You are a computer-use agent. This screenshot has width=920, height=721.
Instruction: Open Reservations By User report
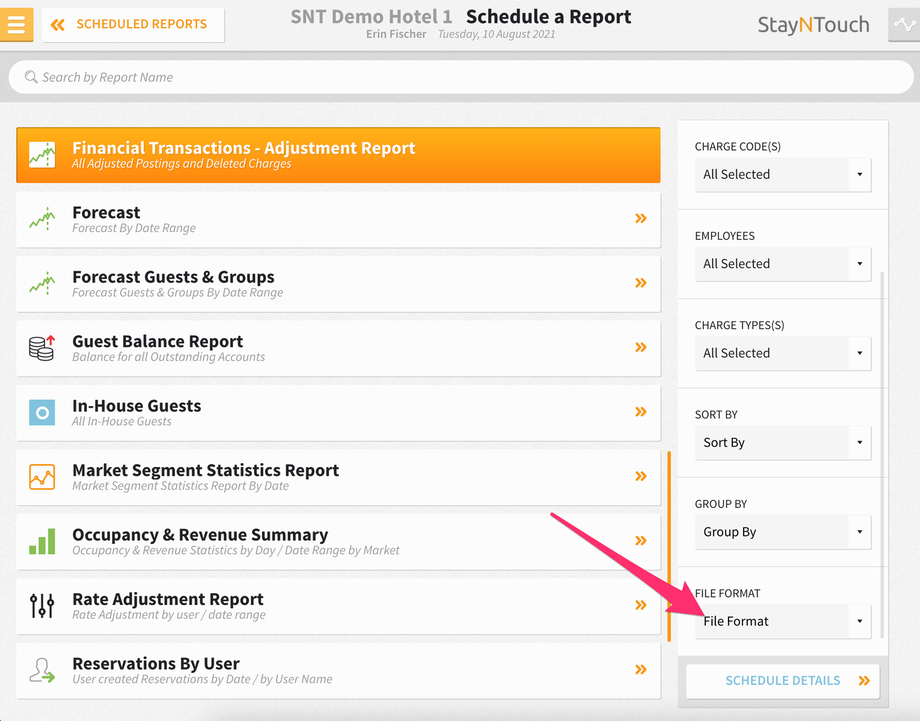338,671
